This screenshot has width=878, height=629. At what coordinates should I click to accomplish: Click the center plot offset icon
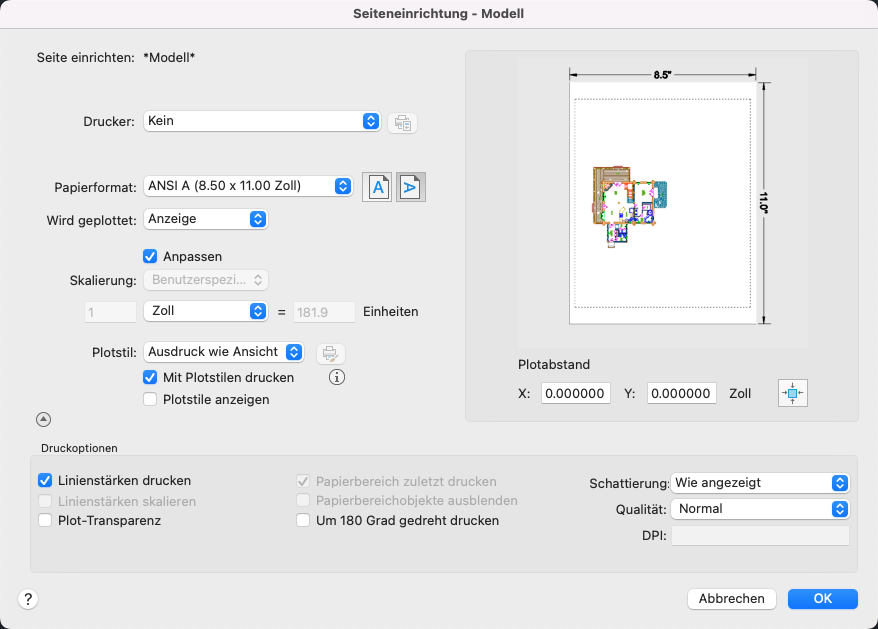click(x=792, y=394)
